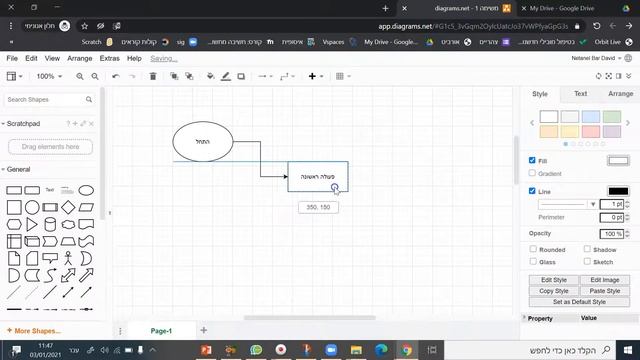This screenshot has width=640, height=360.
Task: Open the Fill Color bucket tool
Action: [x=211, y=76]
